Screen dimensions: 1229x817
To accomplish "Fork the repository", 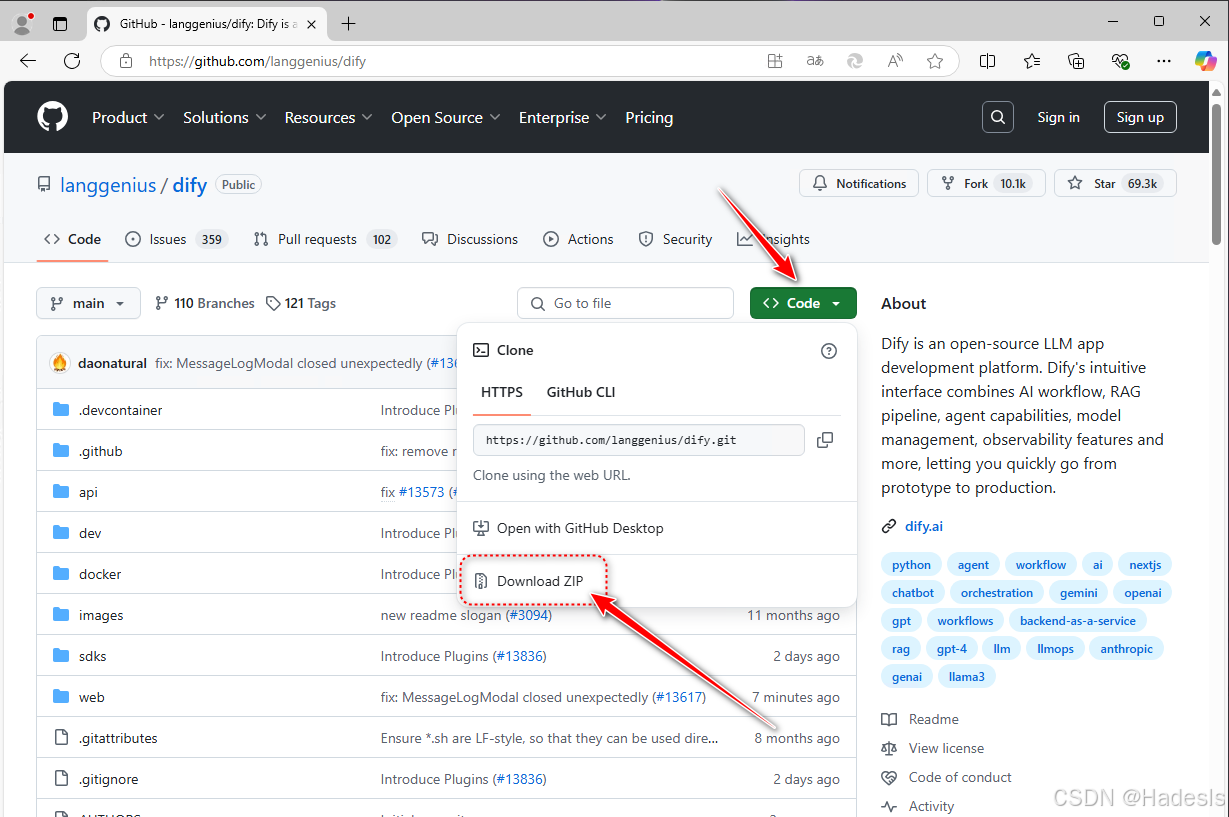I will coord(986,184).
